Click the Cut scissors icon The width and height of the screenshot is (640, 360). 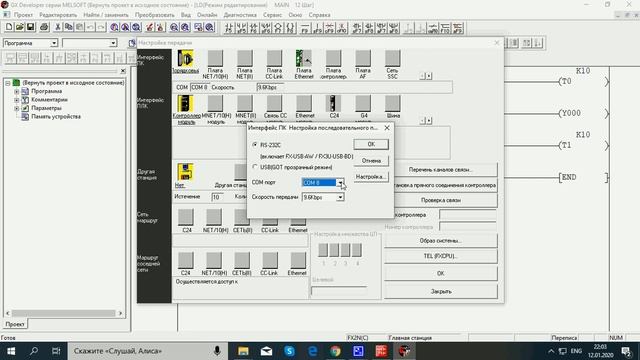click(x=58, y=27)
